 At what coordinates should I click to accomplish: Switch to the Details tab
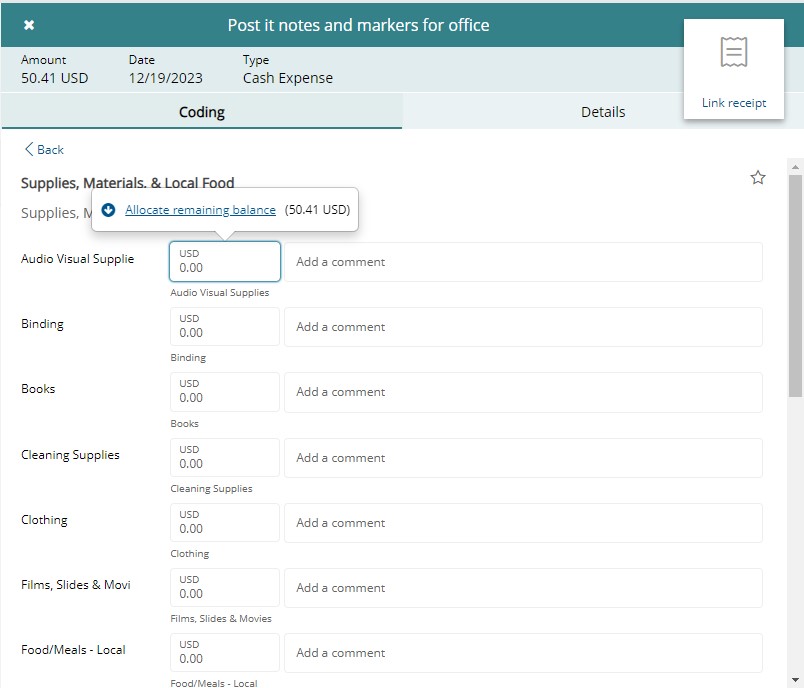(603, 112)
